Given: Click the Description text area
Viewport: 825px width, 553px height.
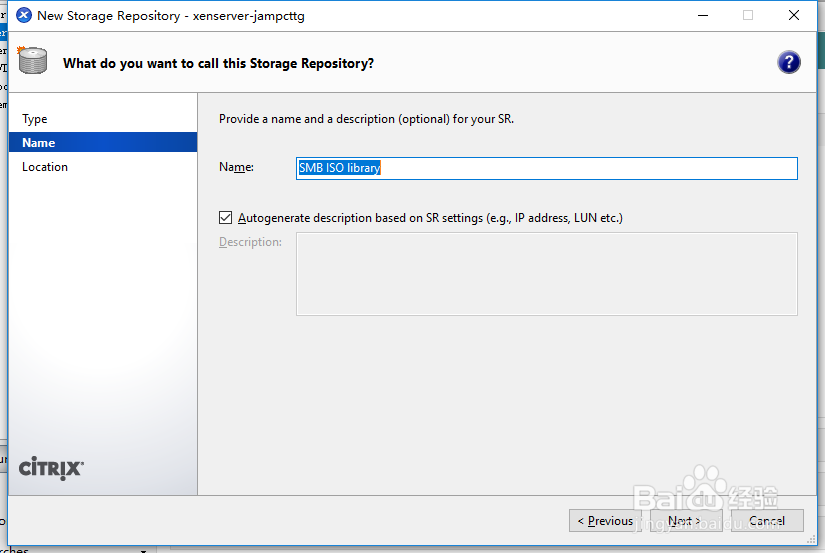Looking at the screenshot, I should [546, 274].
